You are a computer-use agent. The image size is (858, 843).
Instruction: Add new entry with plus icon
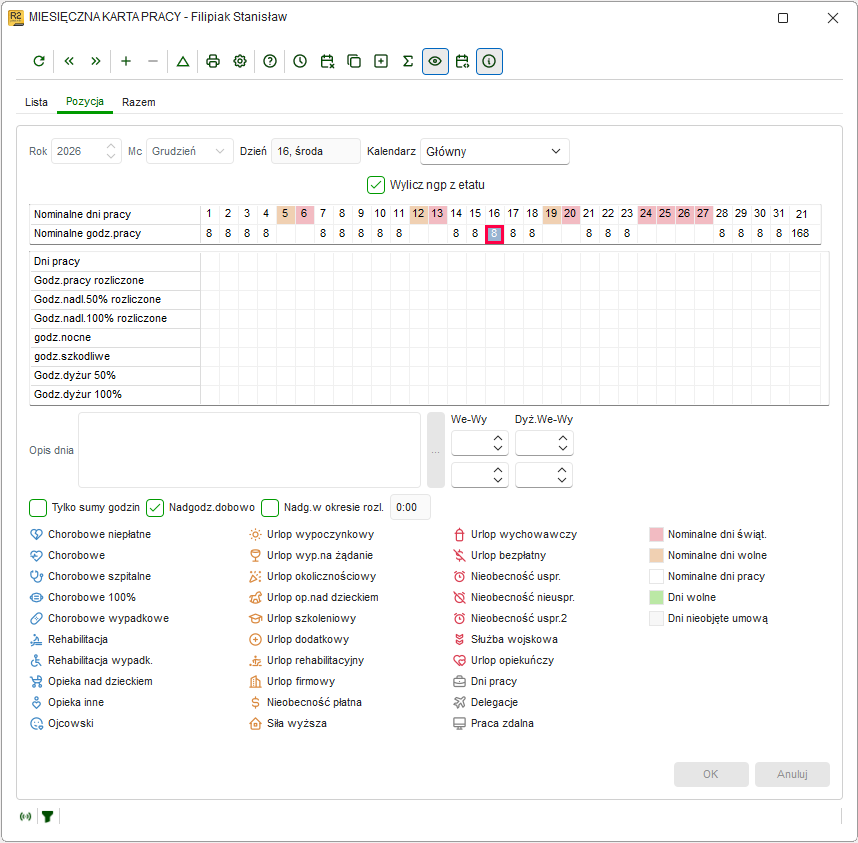[126, 61]
